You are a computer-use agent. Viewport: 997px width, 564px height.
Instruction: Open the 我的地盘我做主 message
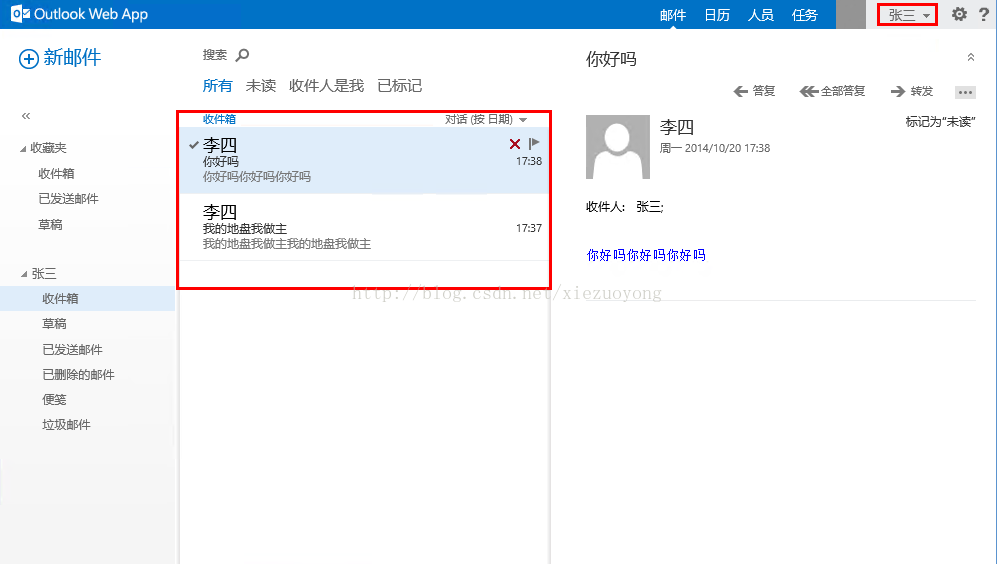point(364,227)
